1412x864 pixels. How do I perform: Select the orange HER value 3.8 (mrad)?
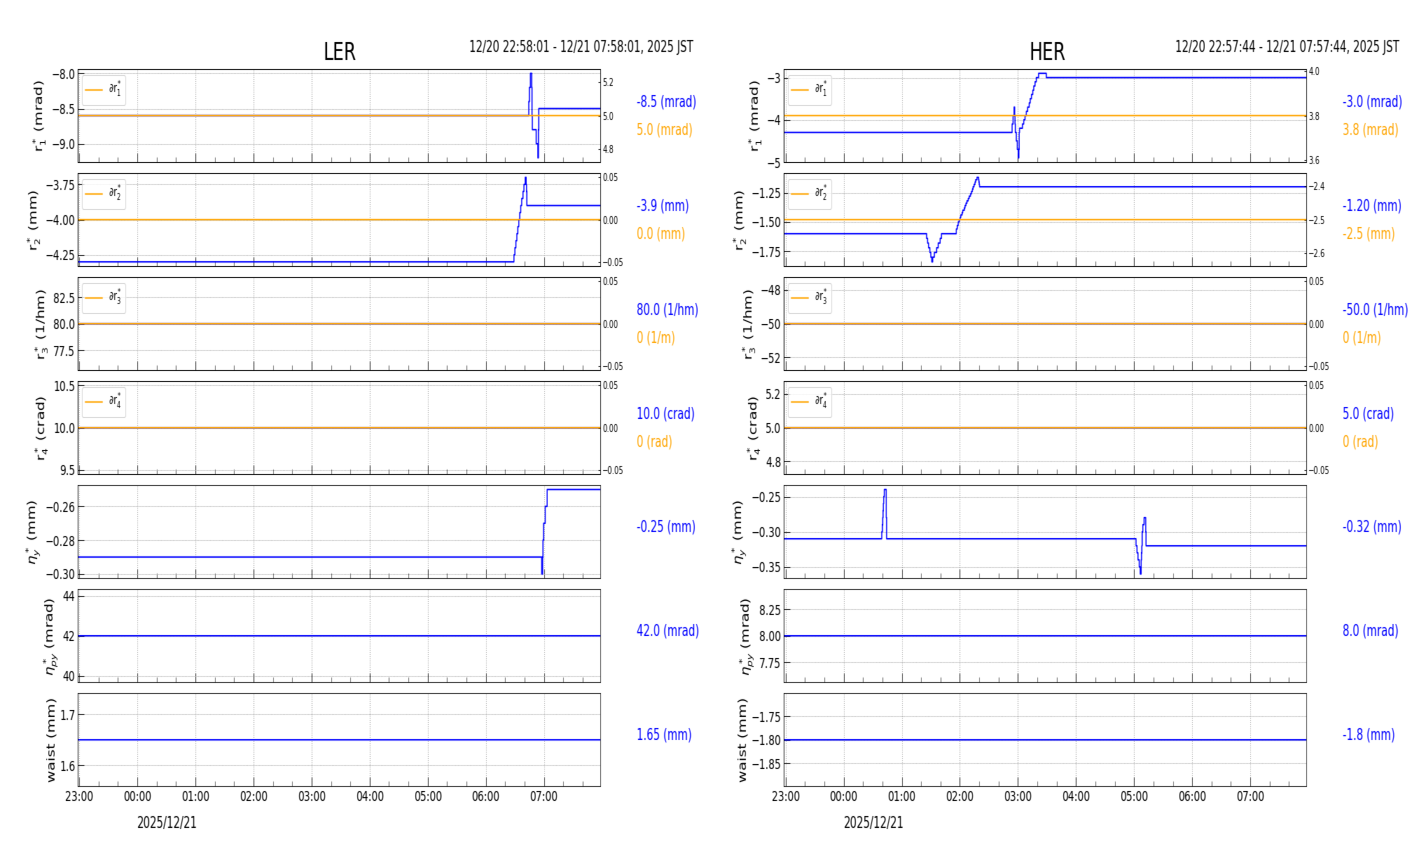click(x=1370, y=130)
